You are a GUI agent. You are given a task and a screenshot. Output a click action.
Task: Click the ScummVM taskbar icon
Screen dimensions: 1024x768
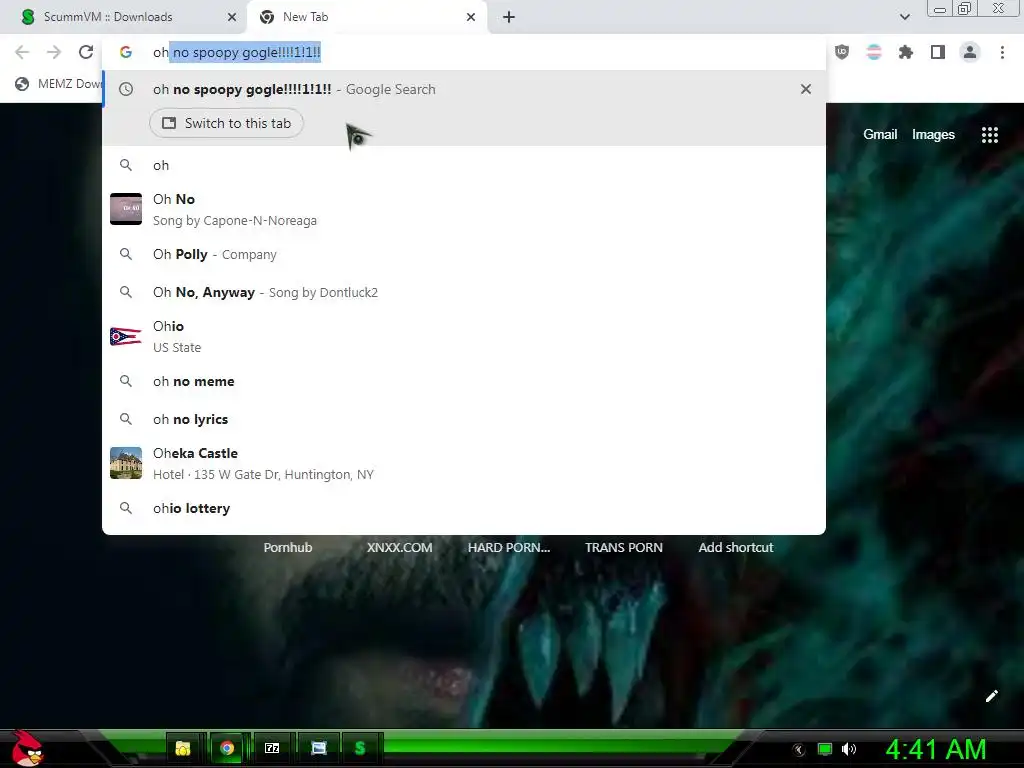[360, 748]
